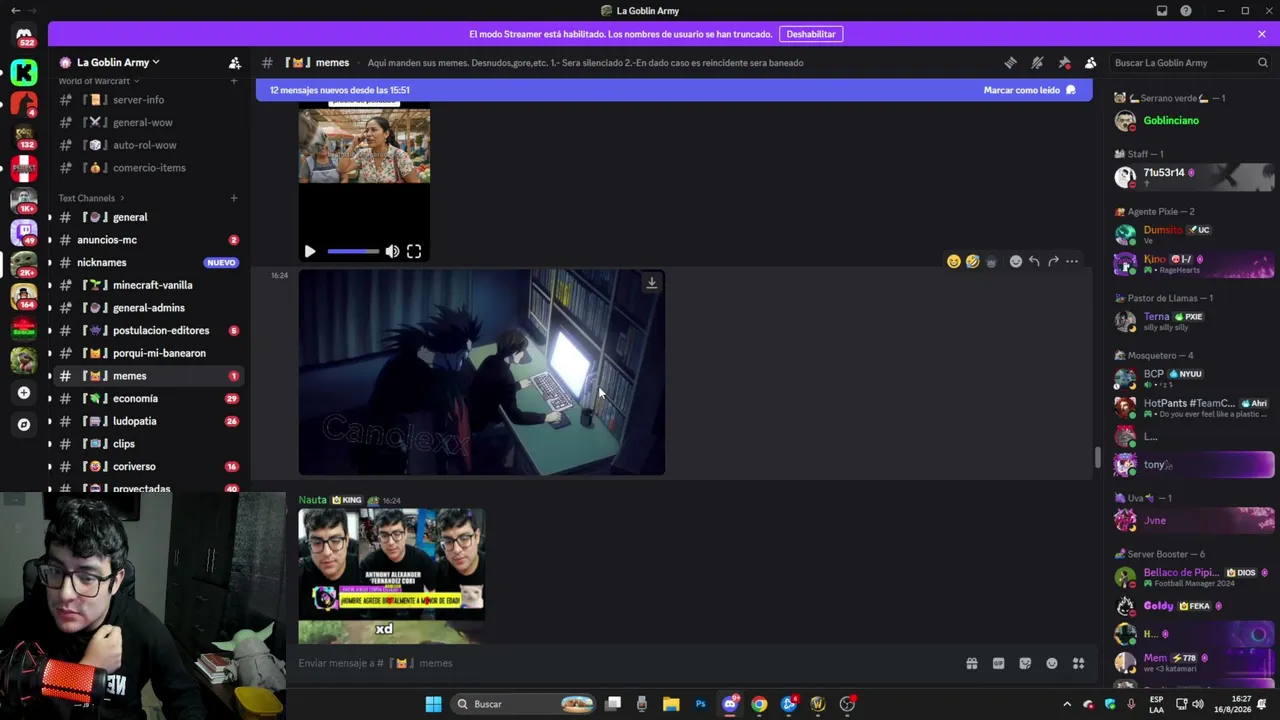
Task: Open File Explorer from the taskbar
Action: pos(671,704)
